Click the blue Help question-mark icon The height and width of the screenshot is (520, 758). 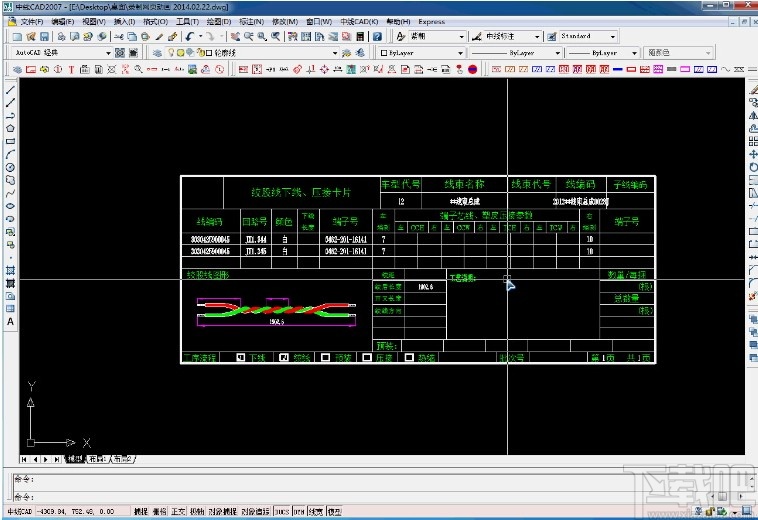(377, 37)
